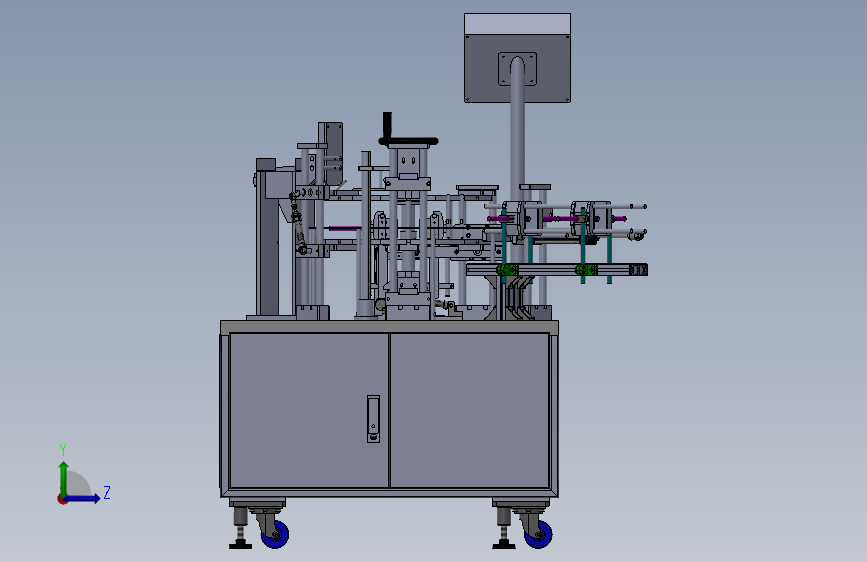Select the horizontal conveyor rail extrusion

(x=557, y=270)
